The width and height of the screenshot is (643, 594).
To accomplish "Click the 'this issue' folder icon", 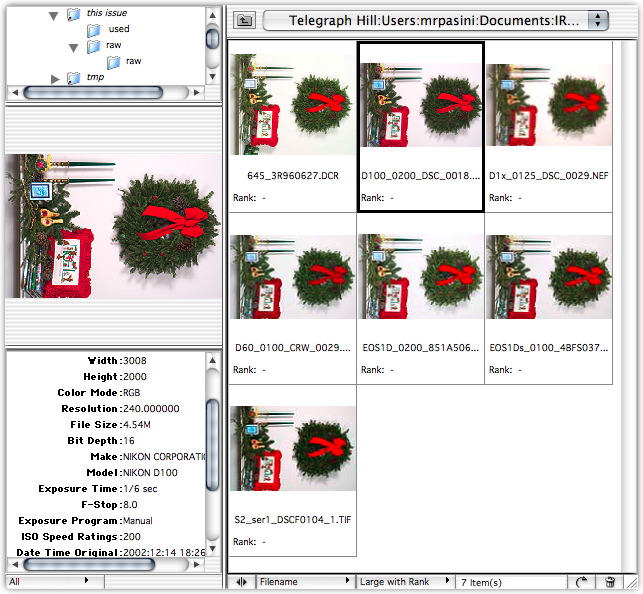I will [73, 14].
